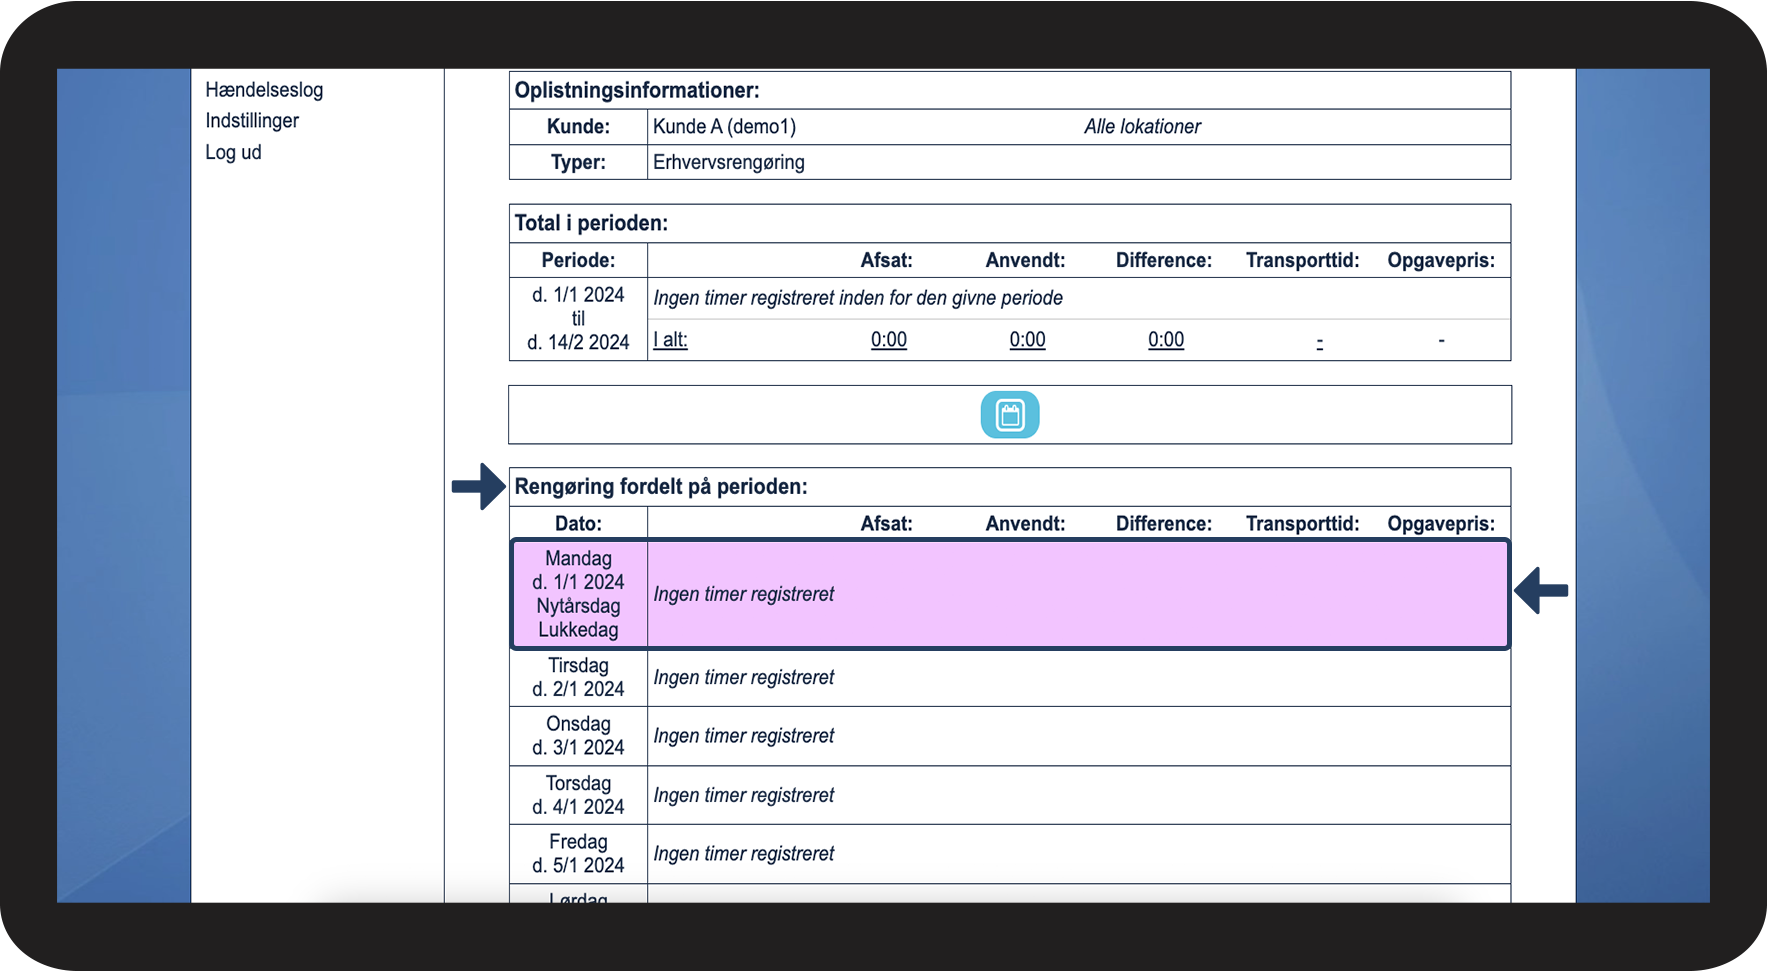Image resolution: width=1767 pixels, height=971 pixels.
Task: Click the underlined 'I alt:' link
Action: pyautogui.click(x=670, y=339)
